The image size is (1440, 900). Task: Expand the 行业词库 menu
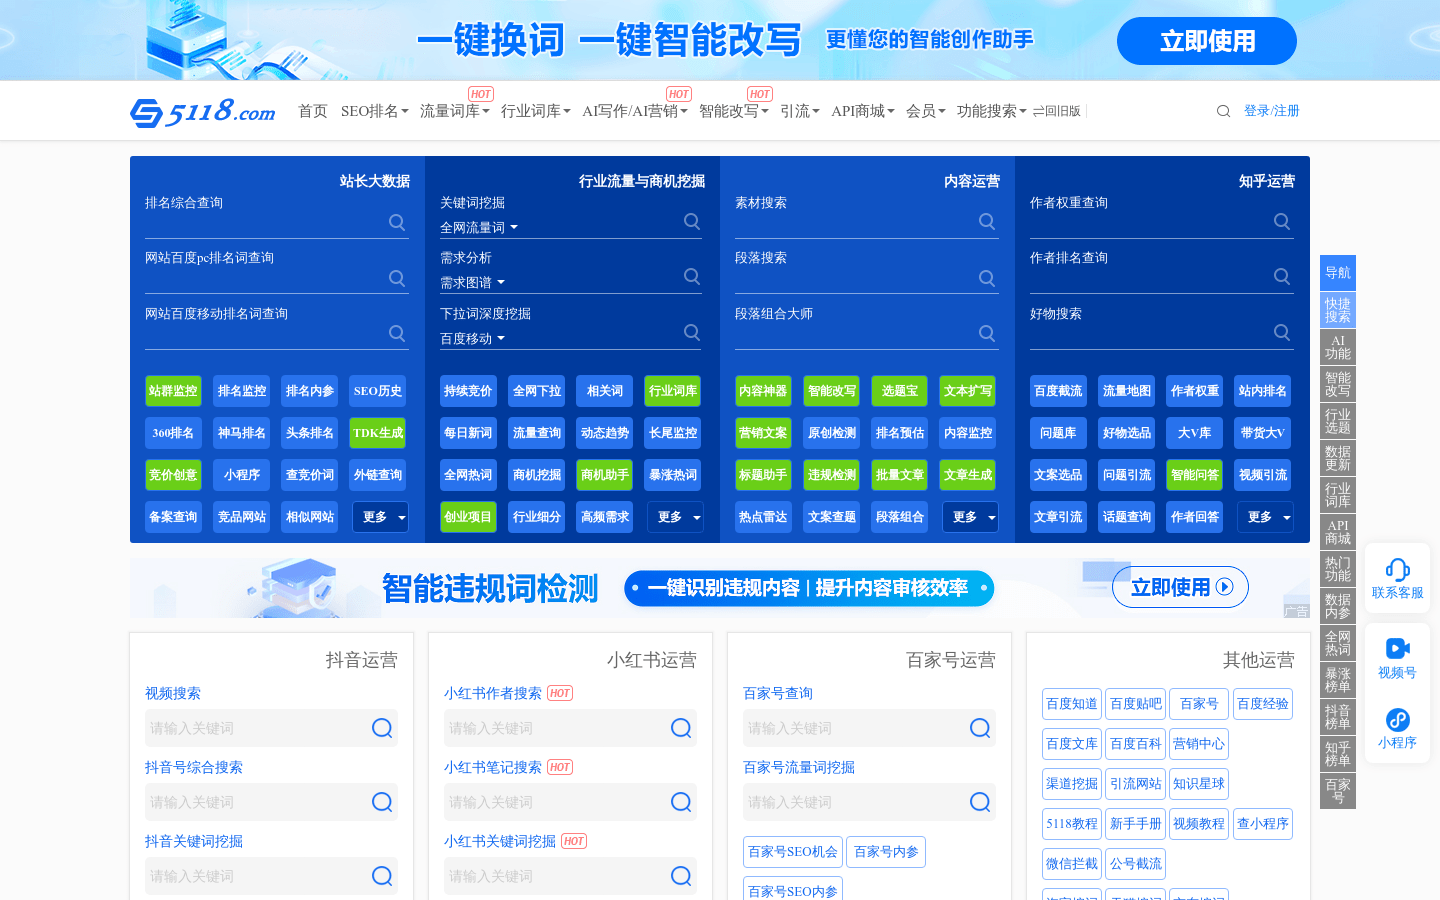(535, 111)
